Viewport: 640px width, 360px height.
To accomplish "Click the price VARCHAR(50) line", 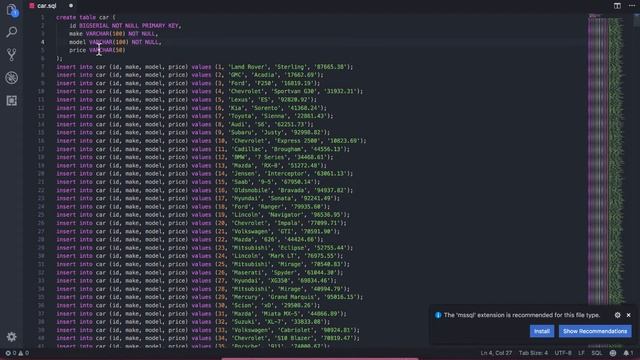I will (97, 50).
